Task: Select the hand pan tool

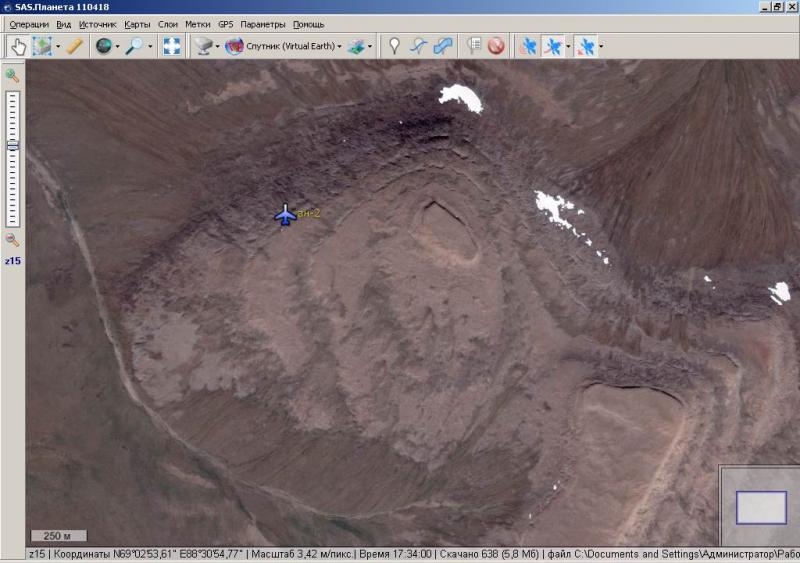Action: [18, 46]
